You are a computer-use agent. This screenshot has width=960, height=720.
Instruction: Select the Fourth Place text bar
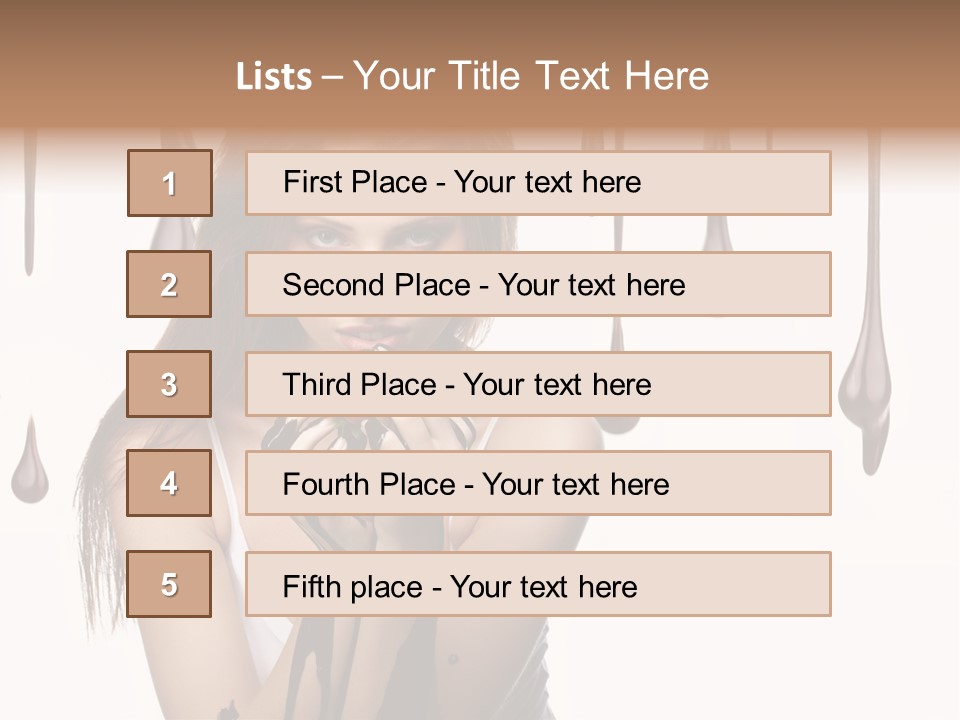538,483
